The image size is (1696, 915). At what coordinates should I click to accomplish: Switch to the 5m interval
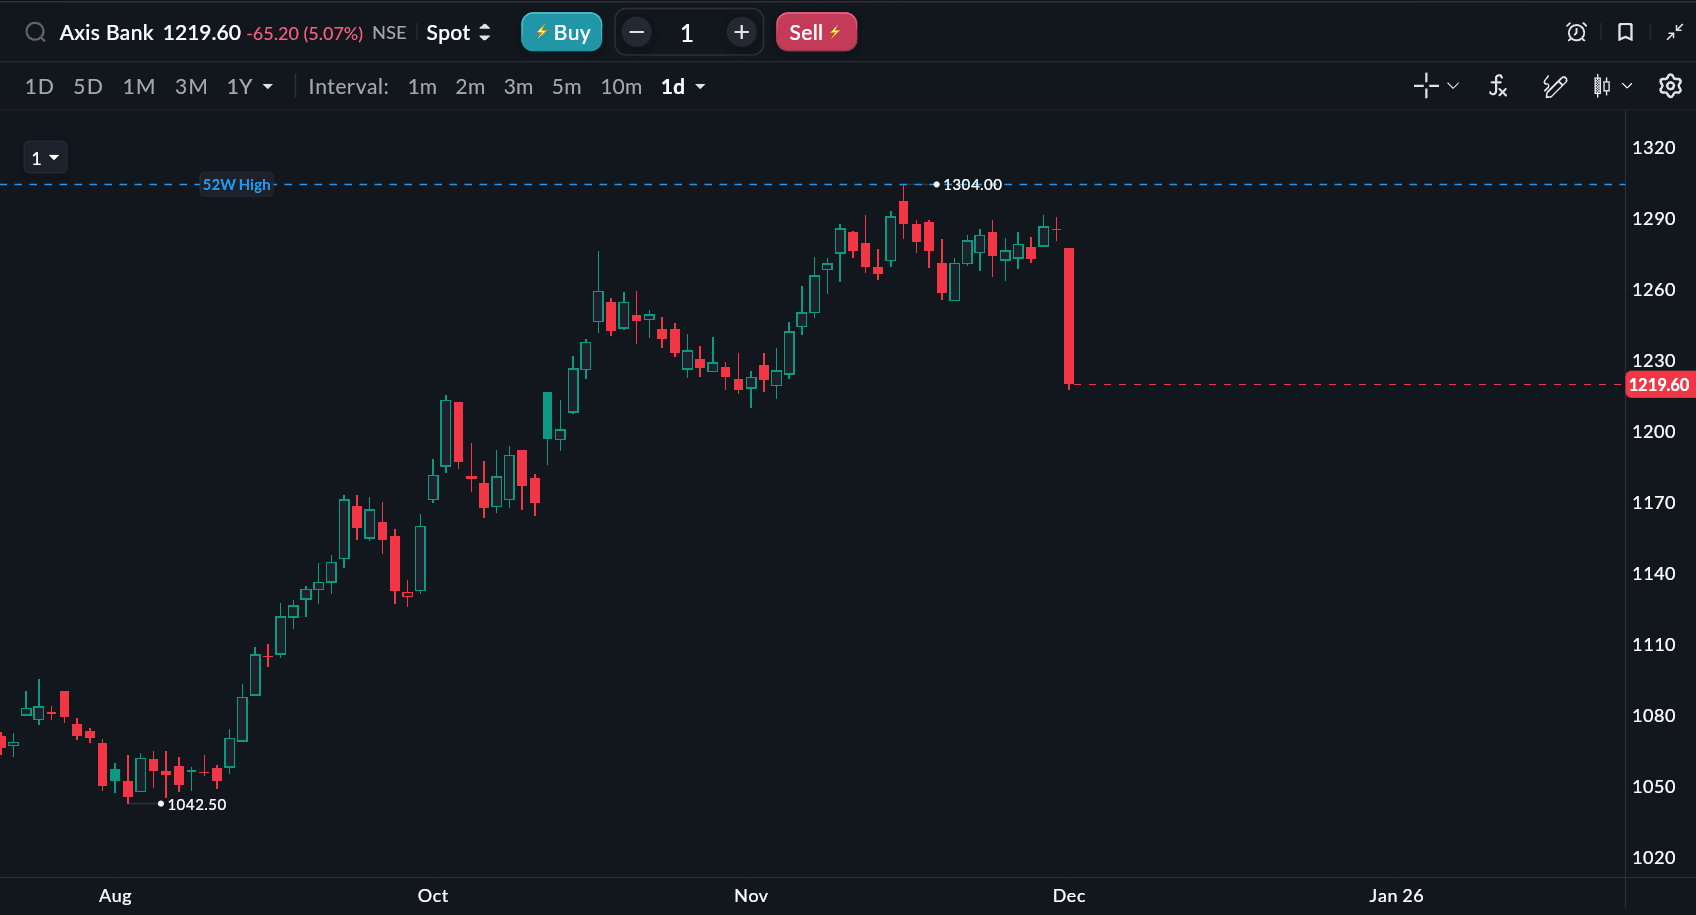pos(566,87)
